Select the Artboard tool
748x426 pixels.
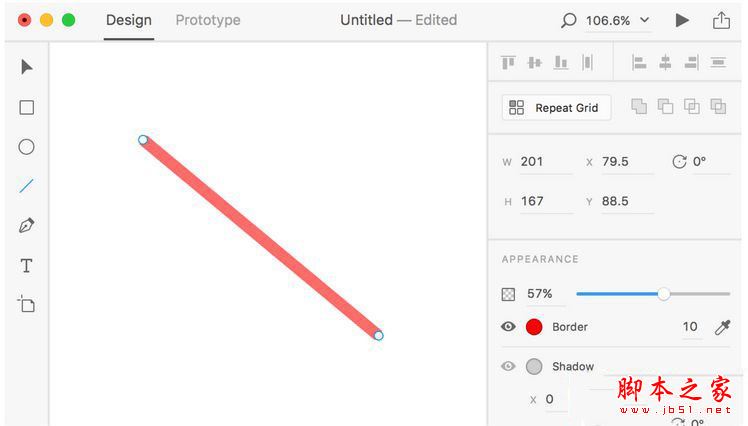coord(27,304)
